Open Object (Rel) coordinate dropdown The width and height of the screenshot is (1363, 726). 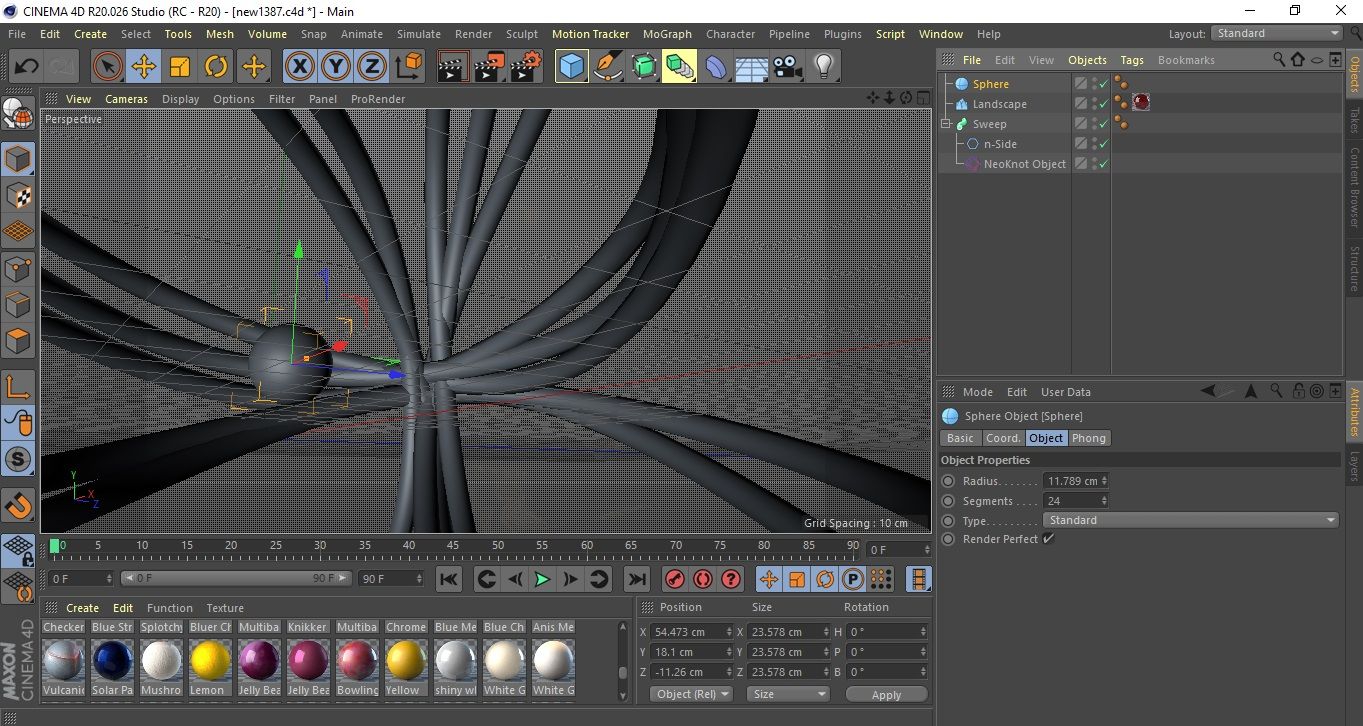pyautogui.click(x=691, y=694)
